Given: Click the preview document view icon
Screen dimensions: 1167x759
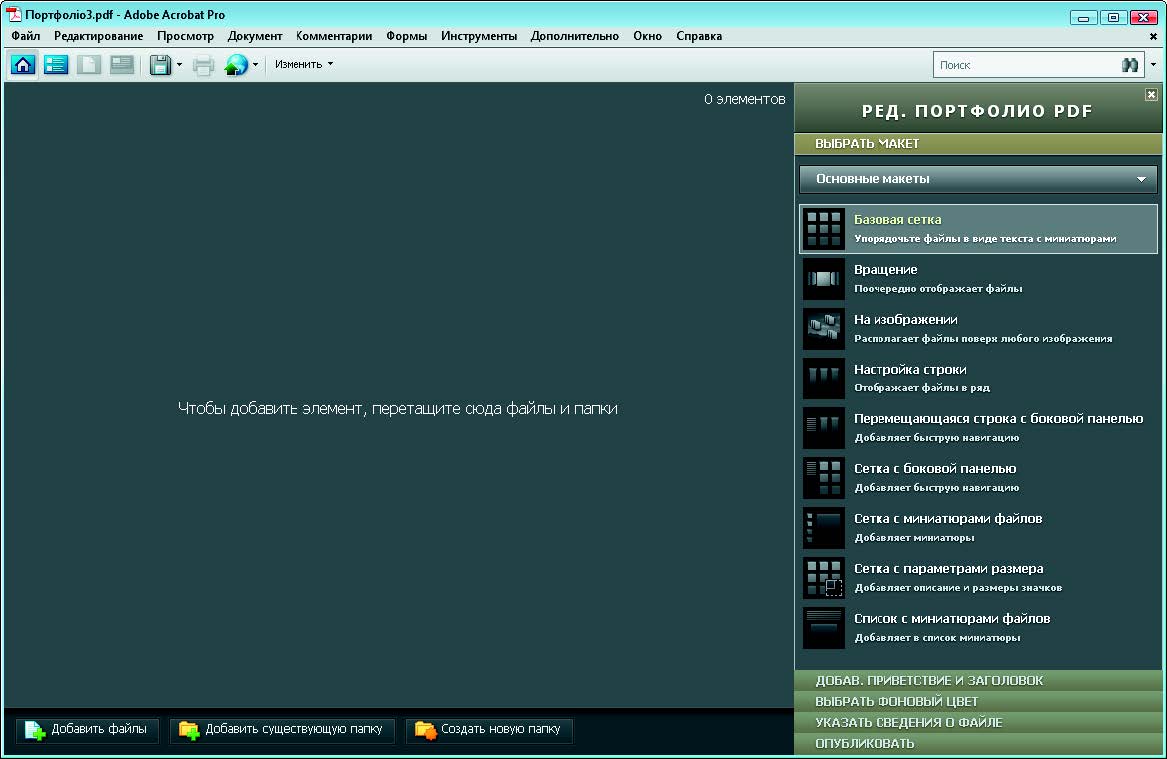Looking at the screenshot, I should tap(89, 65).
